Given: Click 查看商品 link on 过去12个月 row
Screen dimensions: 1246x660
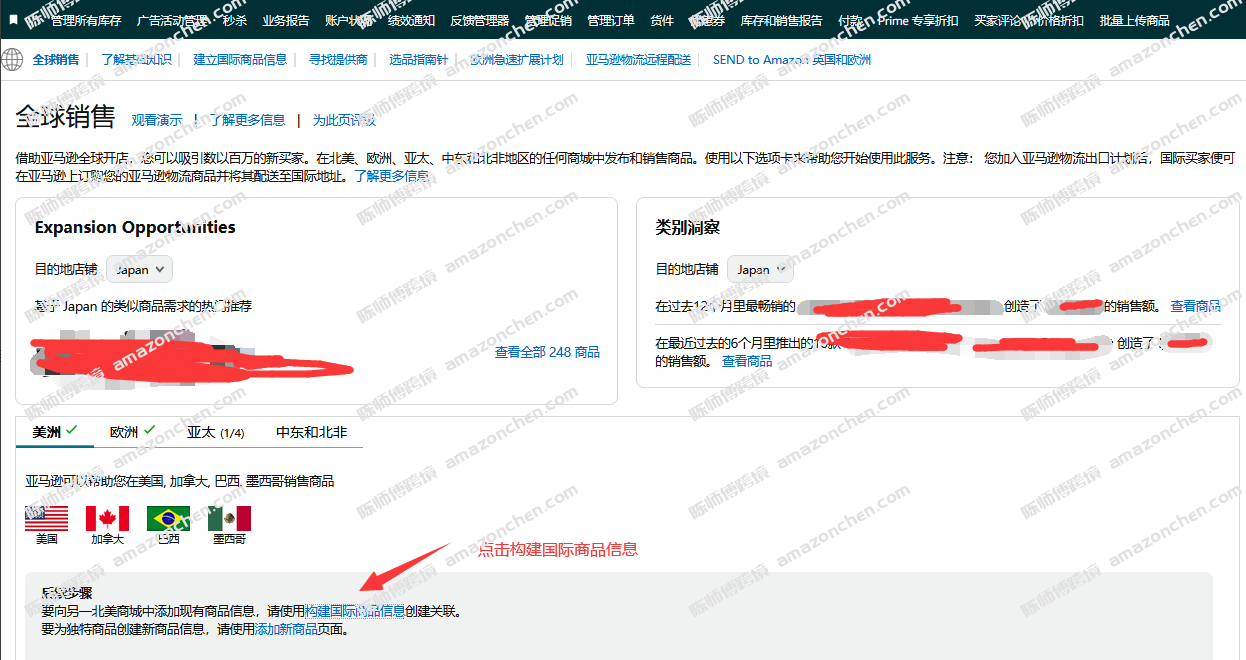Looking at the screenshot, I should click(1196, 306).
